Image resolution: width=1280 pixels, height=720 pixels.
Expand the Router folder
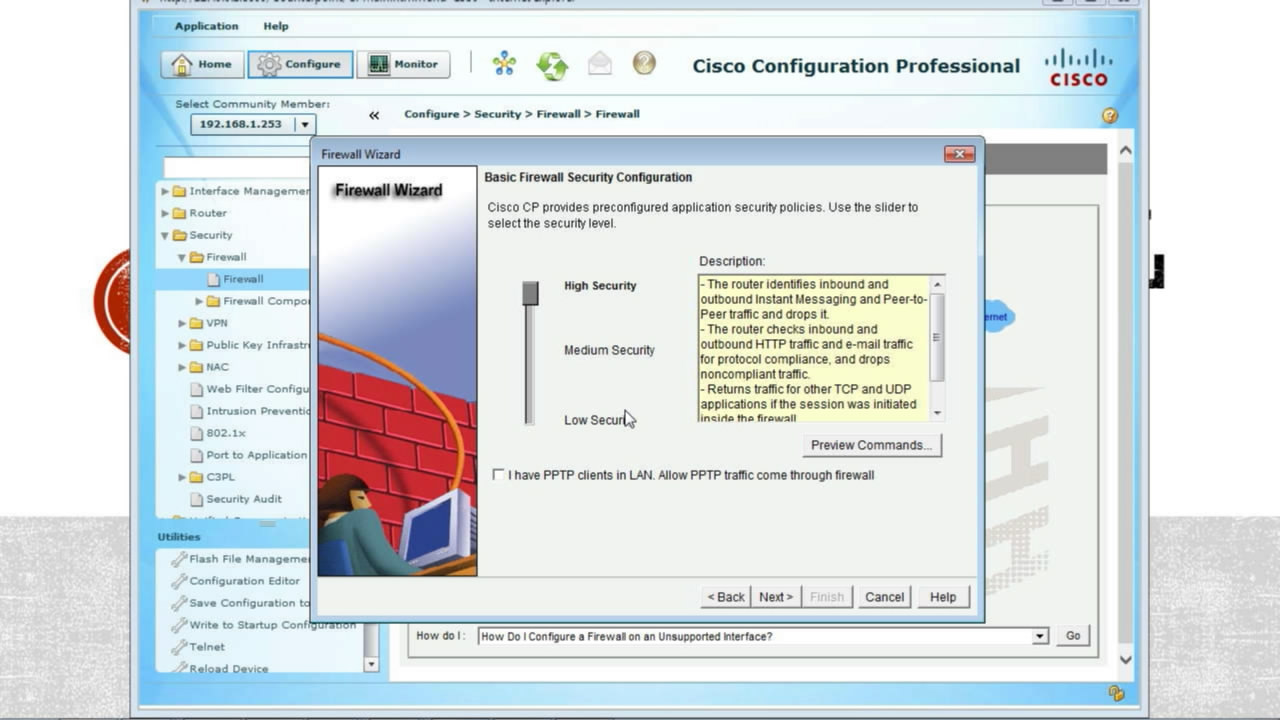(x=165, y=213)
